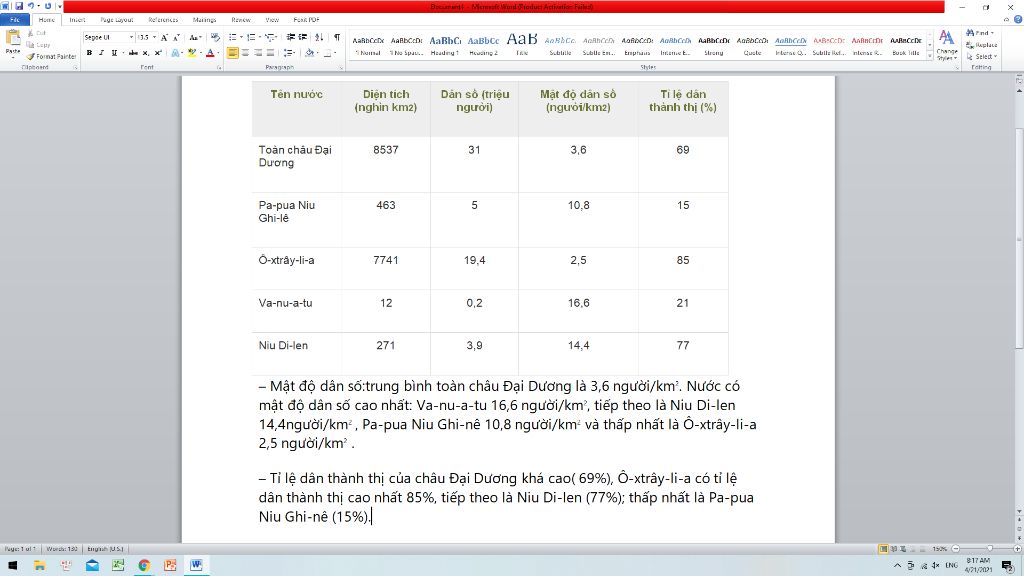
Task: Undo the last action
Action: point(31,6)
